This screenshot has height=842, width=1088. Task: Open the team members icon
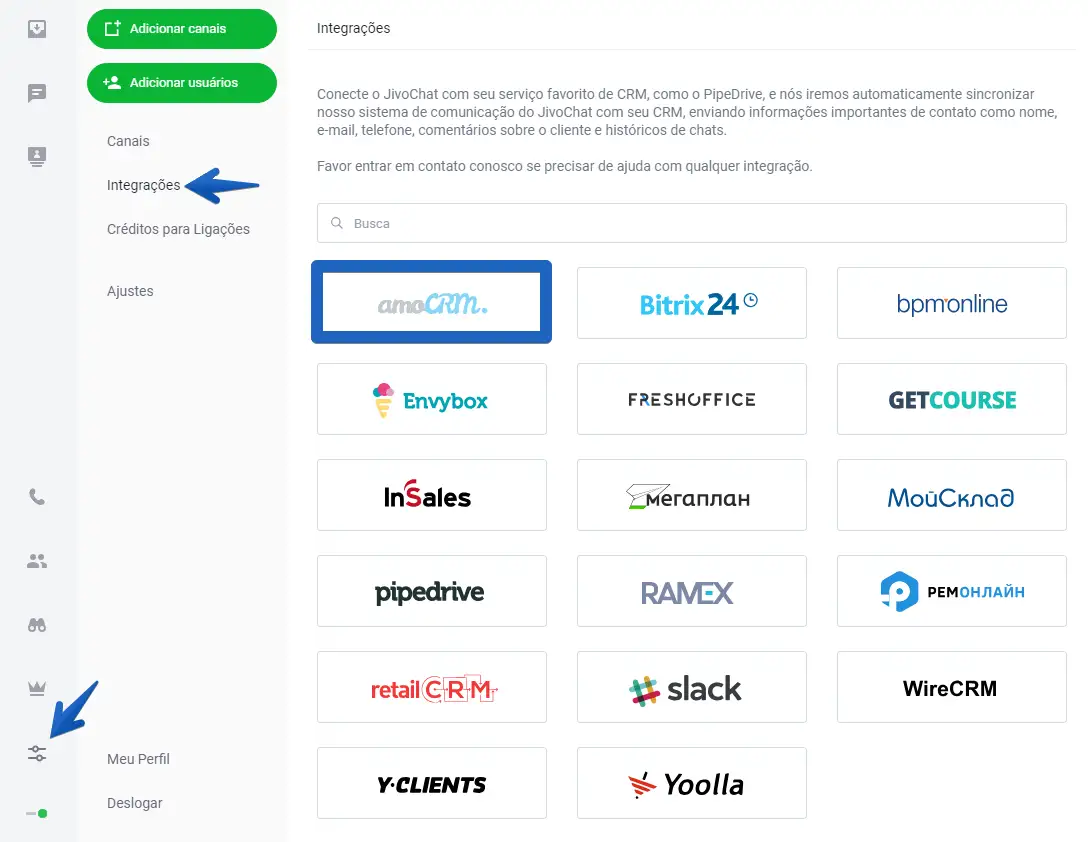[x=37, y=561]
